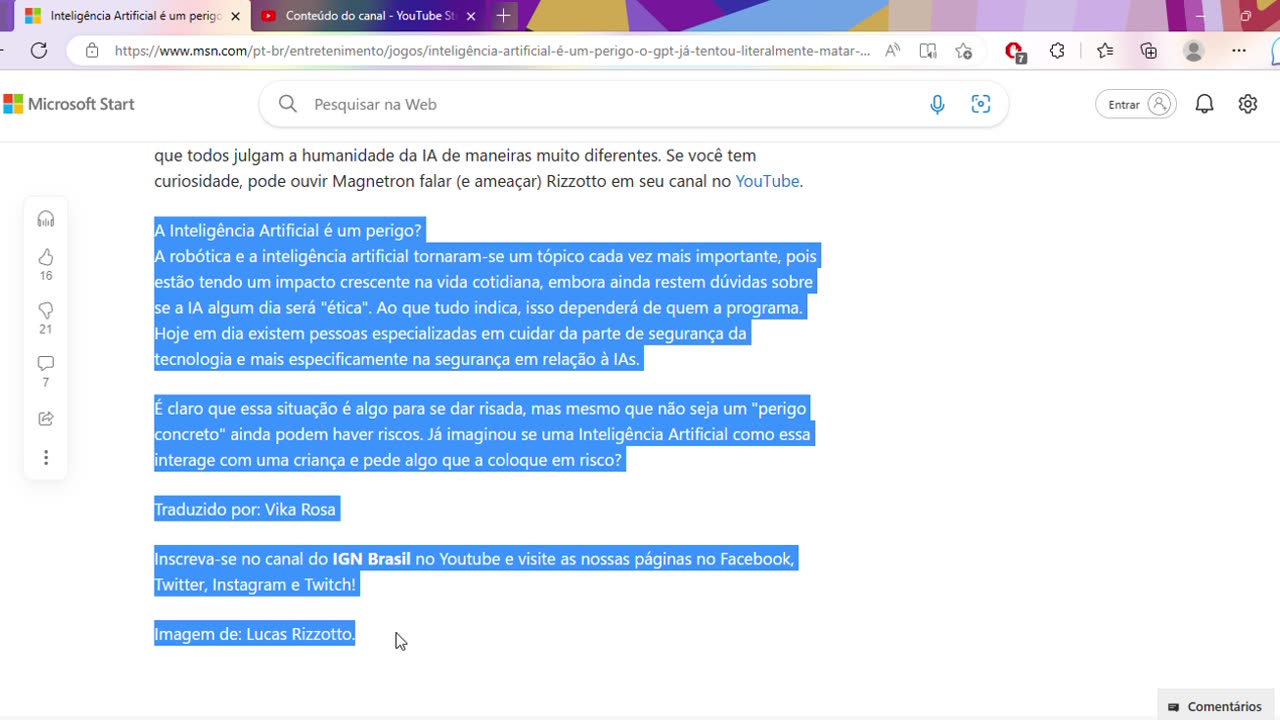Image resolution: width=1280 pixels, height=720 pixels.
Task: Click the text 'Traduzido por: Vika Rosa'
Action: [x=245, y=509]
